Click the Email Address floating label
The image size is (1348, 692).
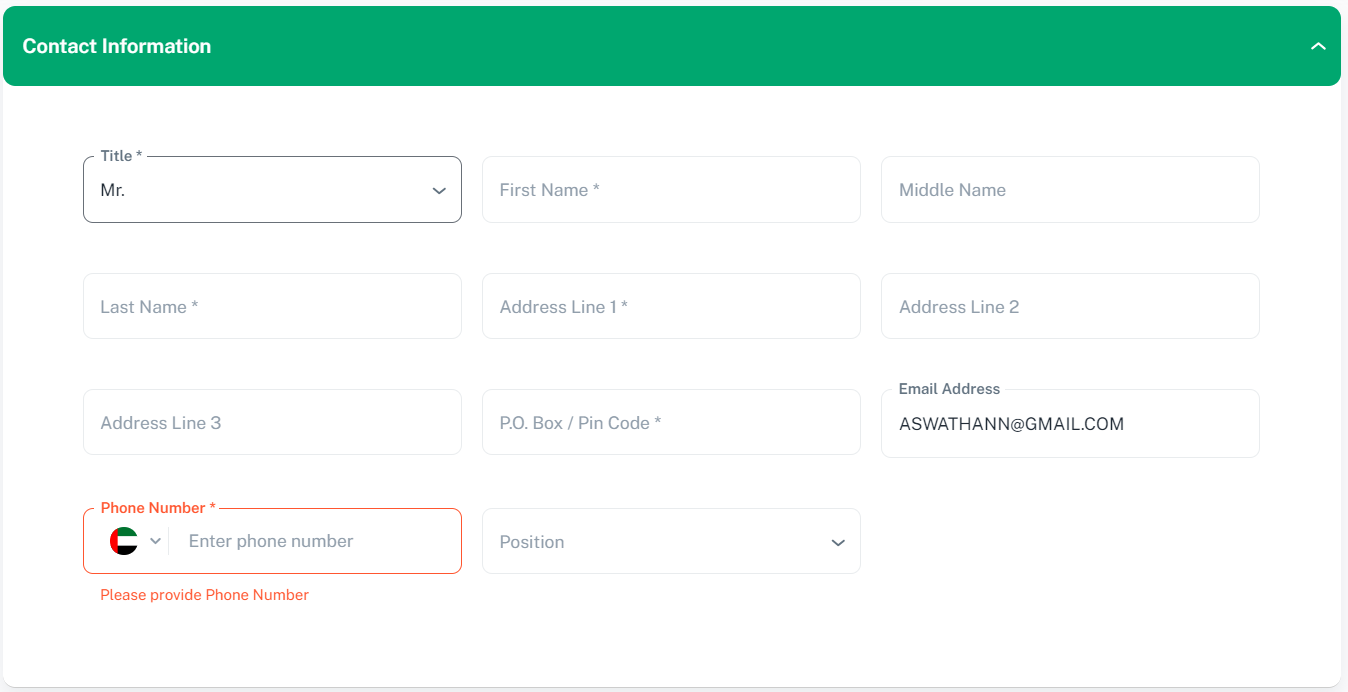(x=949, y=389)
